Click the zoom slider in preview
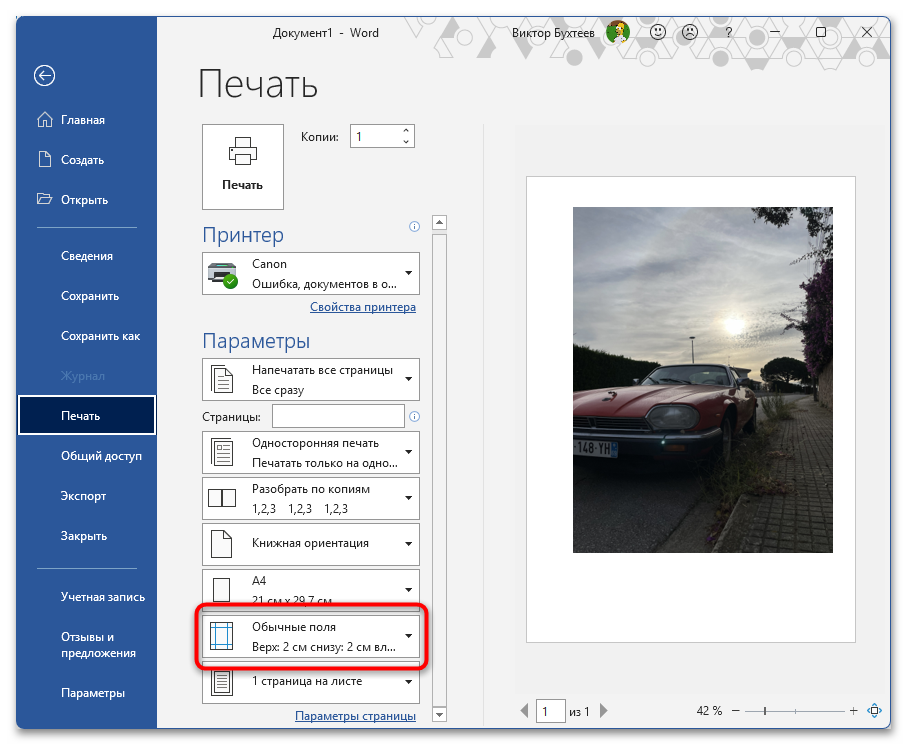 pos(764,711)
